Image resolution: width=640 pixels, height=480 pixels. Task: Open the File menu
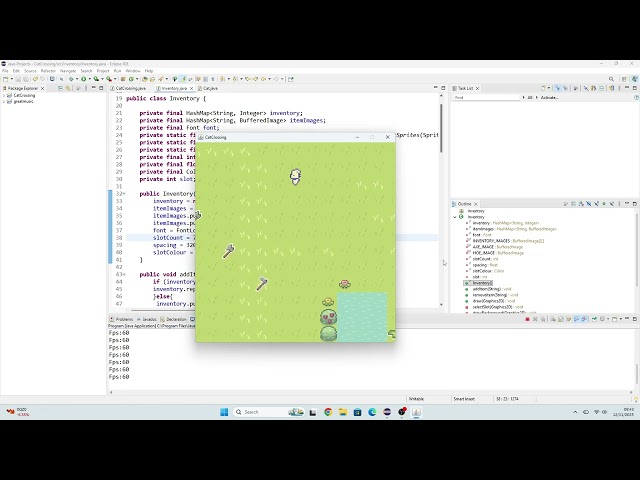pos(5,71)
